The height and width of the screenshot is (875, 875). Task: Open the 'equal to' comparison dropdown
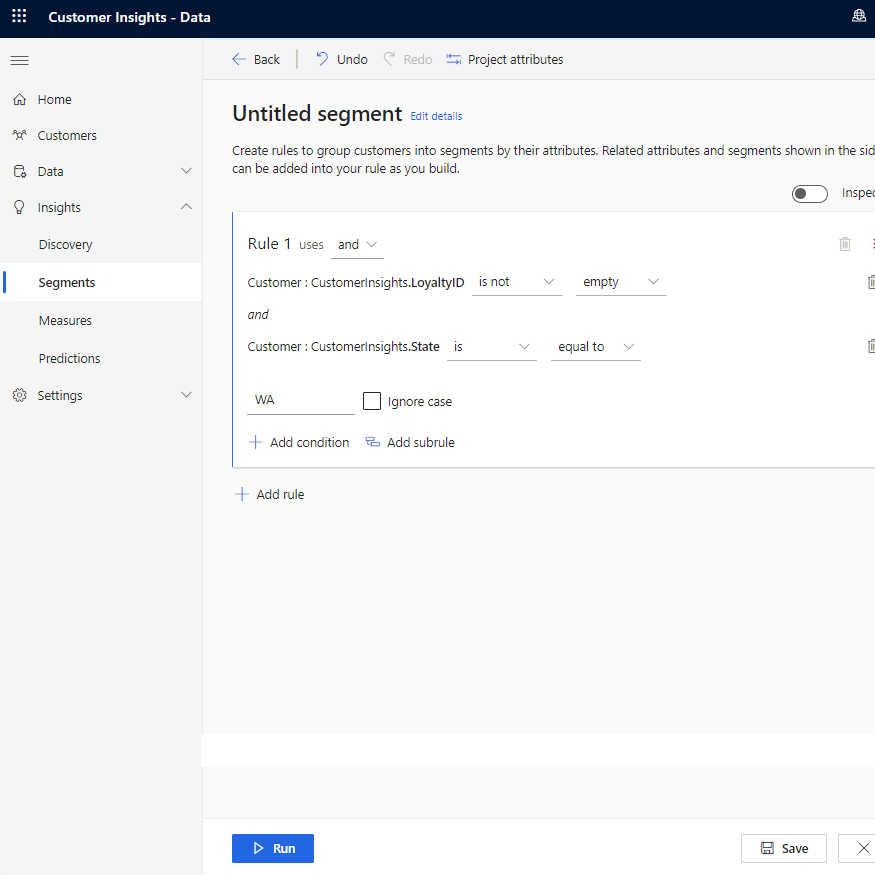click(595, 347)
